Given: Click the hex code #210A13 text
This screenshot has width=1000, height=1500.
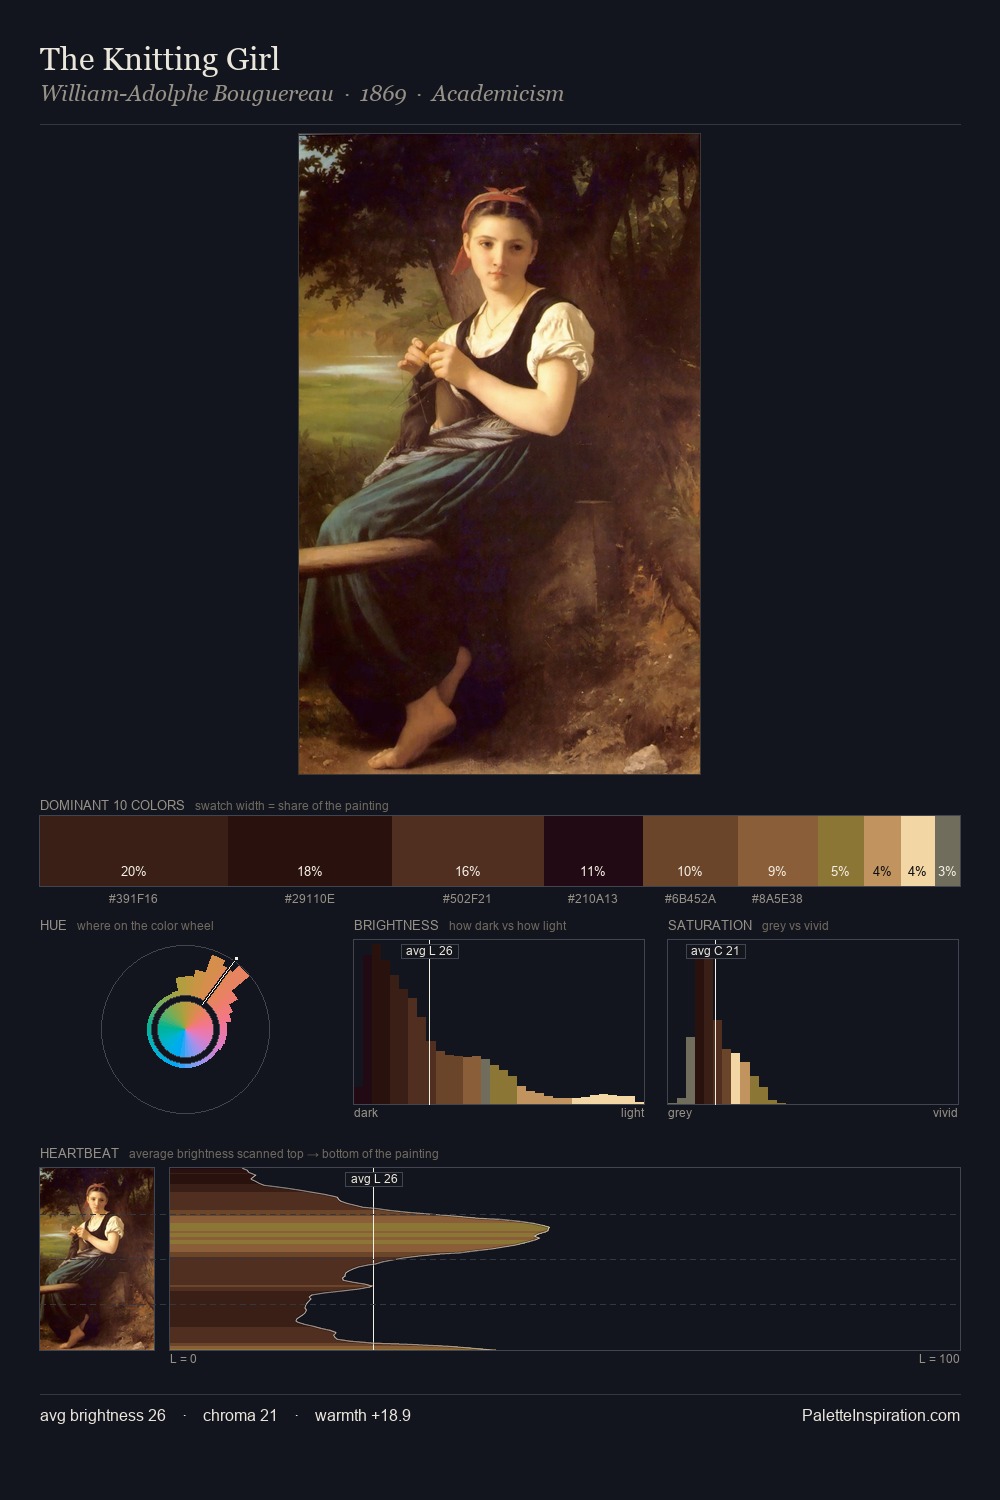Looking at the screenshot, I should point(593,899).
